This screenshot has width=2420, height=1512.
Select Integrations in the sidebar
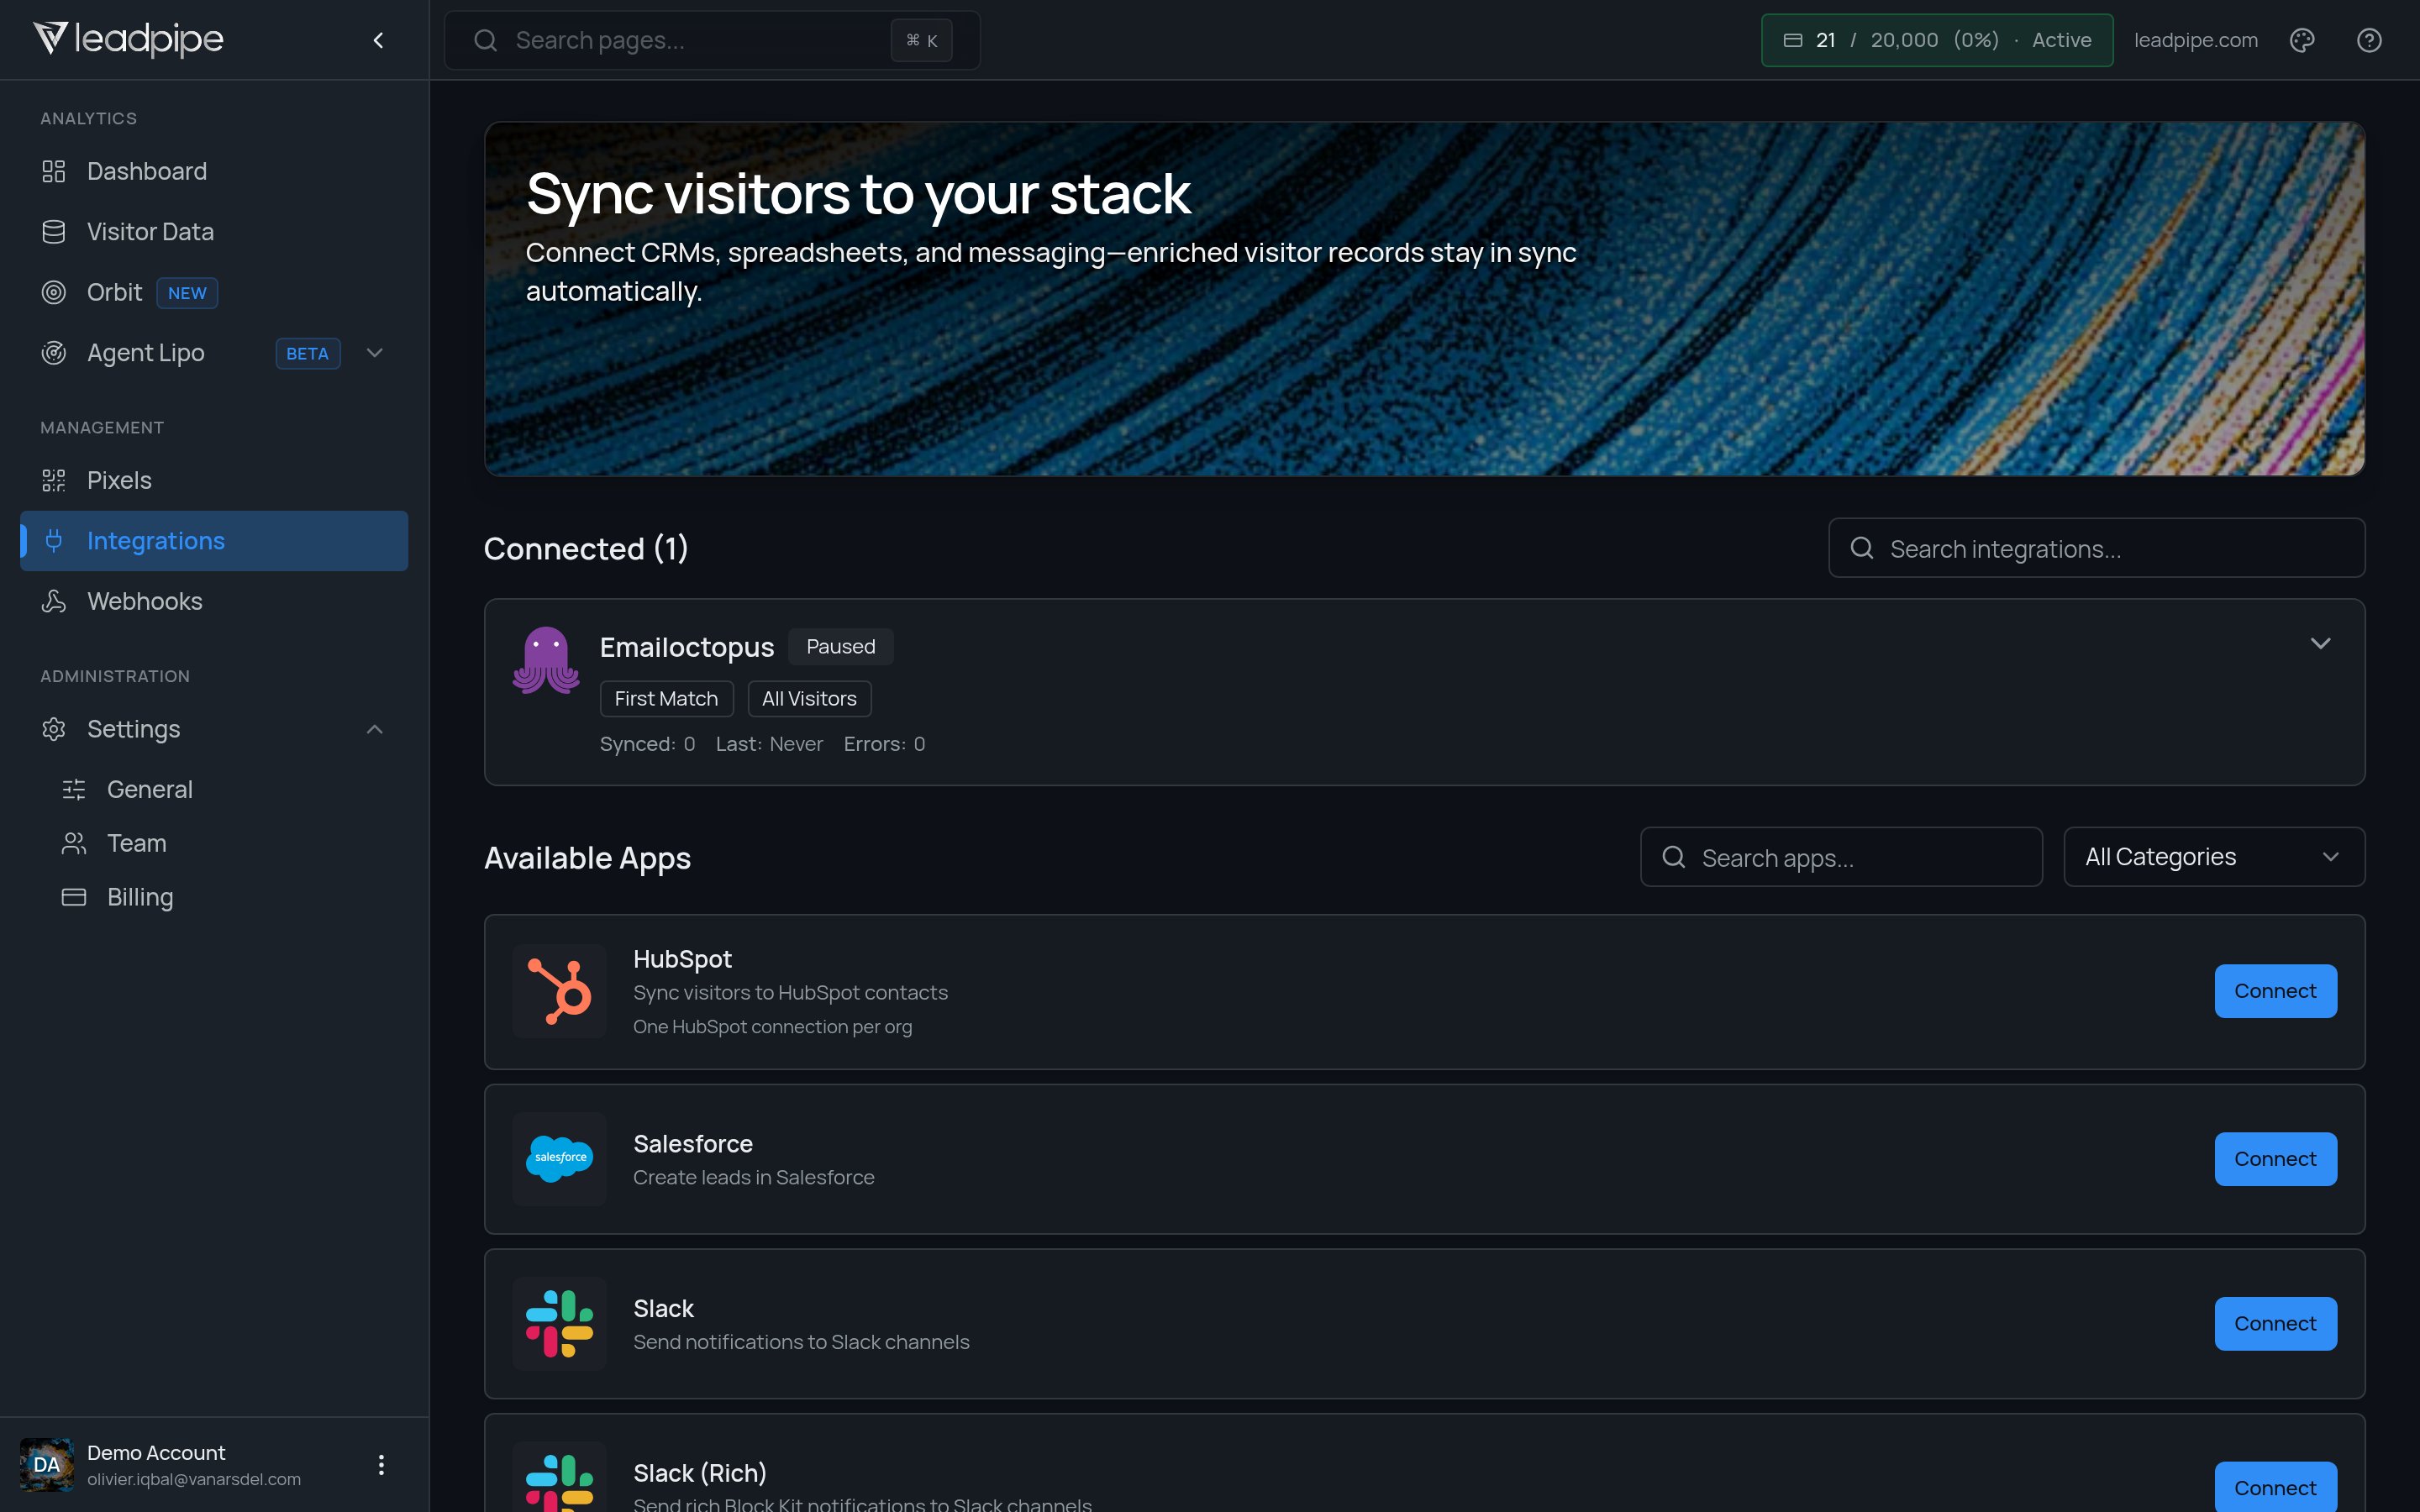coord(214,541)
